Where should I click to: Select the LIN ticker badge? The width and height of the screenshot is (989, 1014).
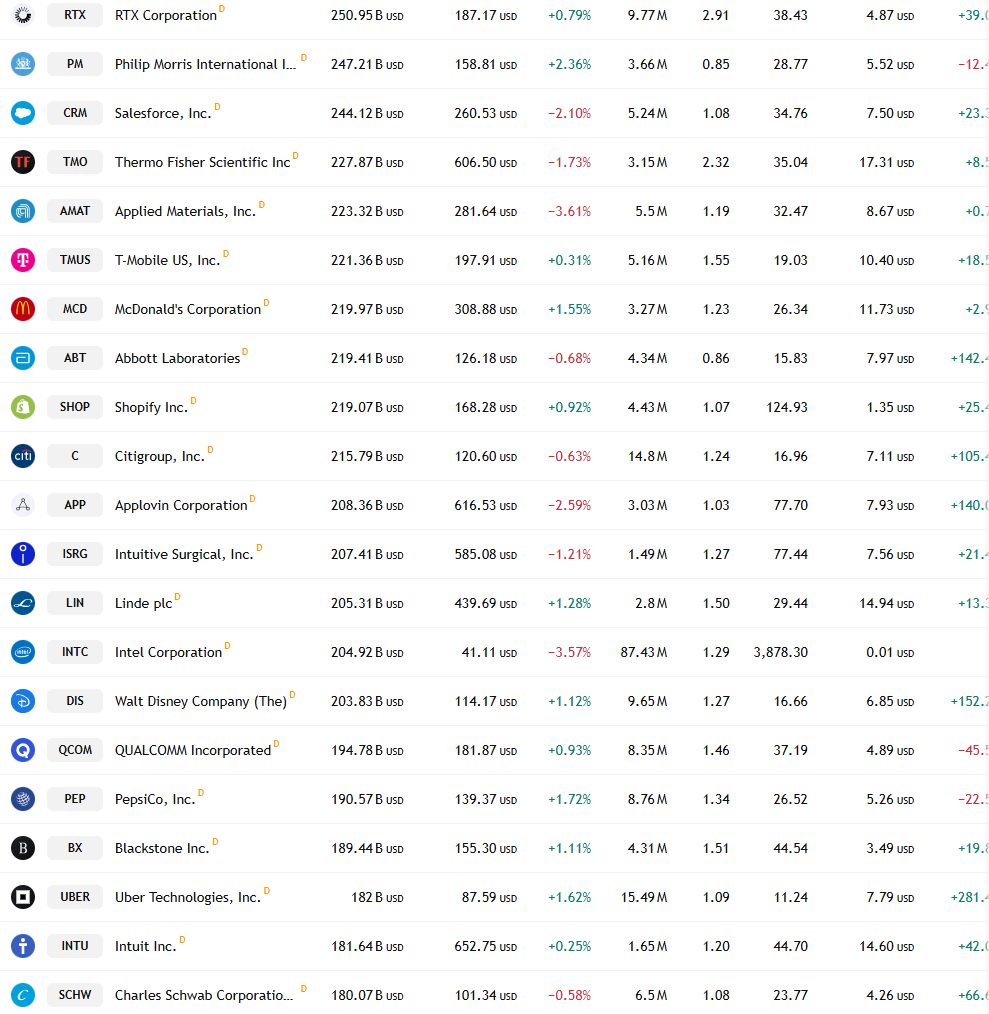pos(75,603)
